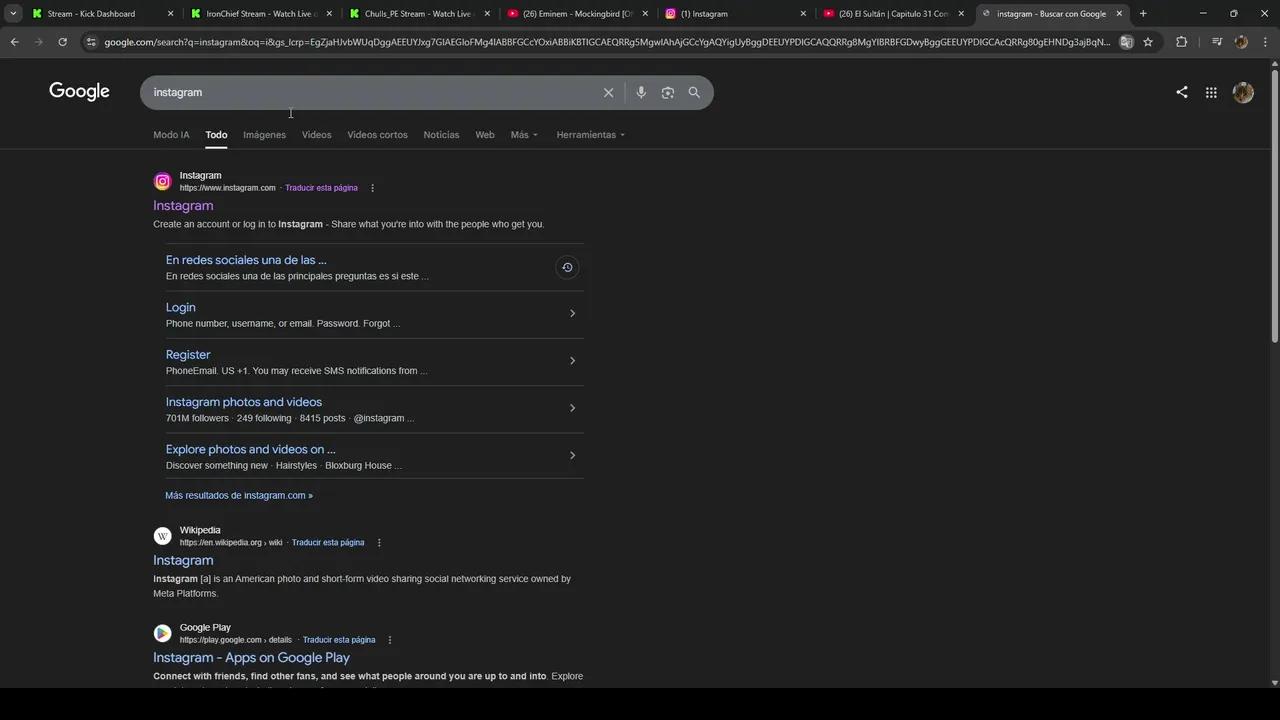The image size is (1280, 720).
Task: Switch to the Videos tab
Action: [x=316, y=135]
